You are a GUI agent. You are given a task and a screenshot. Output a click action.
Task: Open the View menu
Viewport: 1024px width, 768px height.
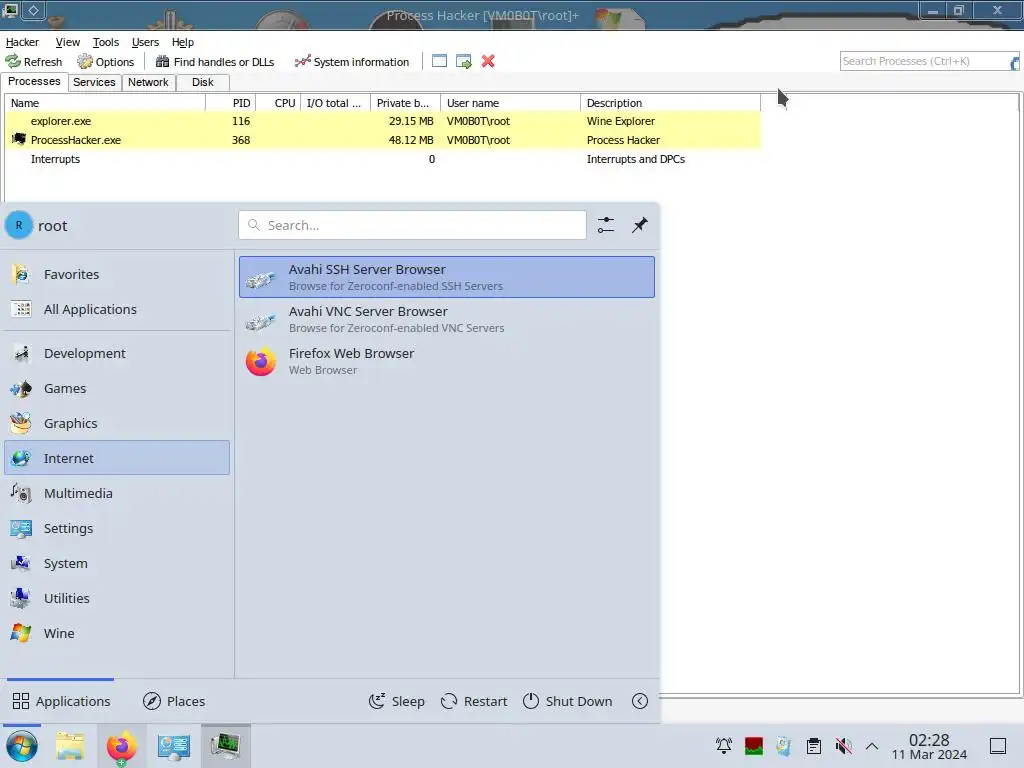click(67, 42)
